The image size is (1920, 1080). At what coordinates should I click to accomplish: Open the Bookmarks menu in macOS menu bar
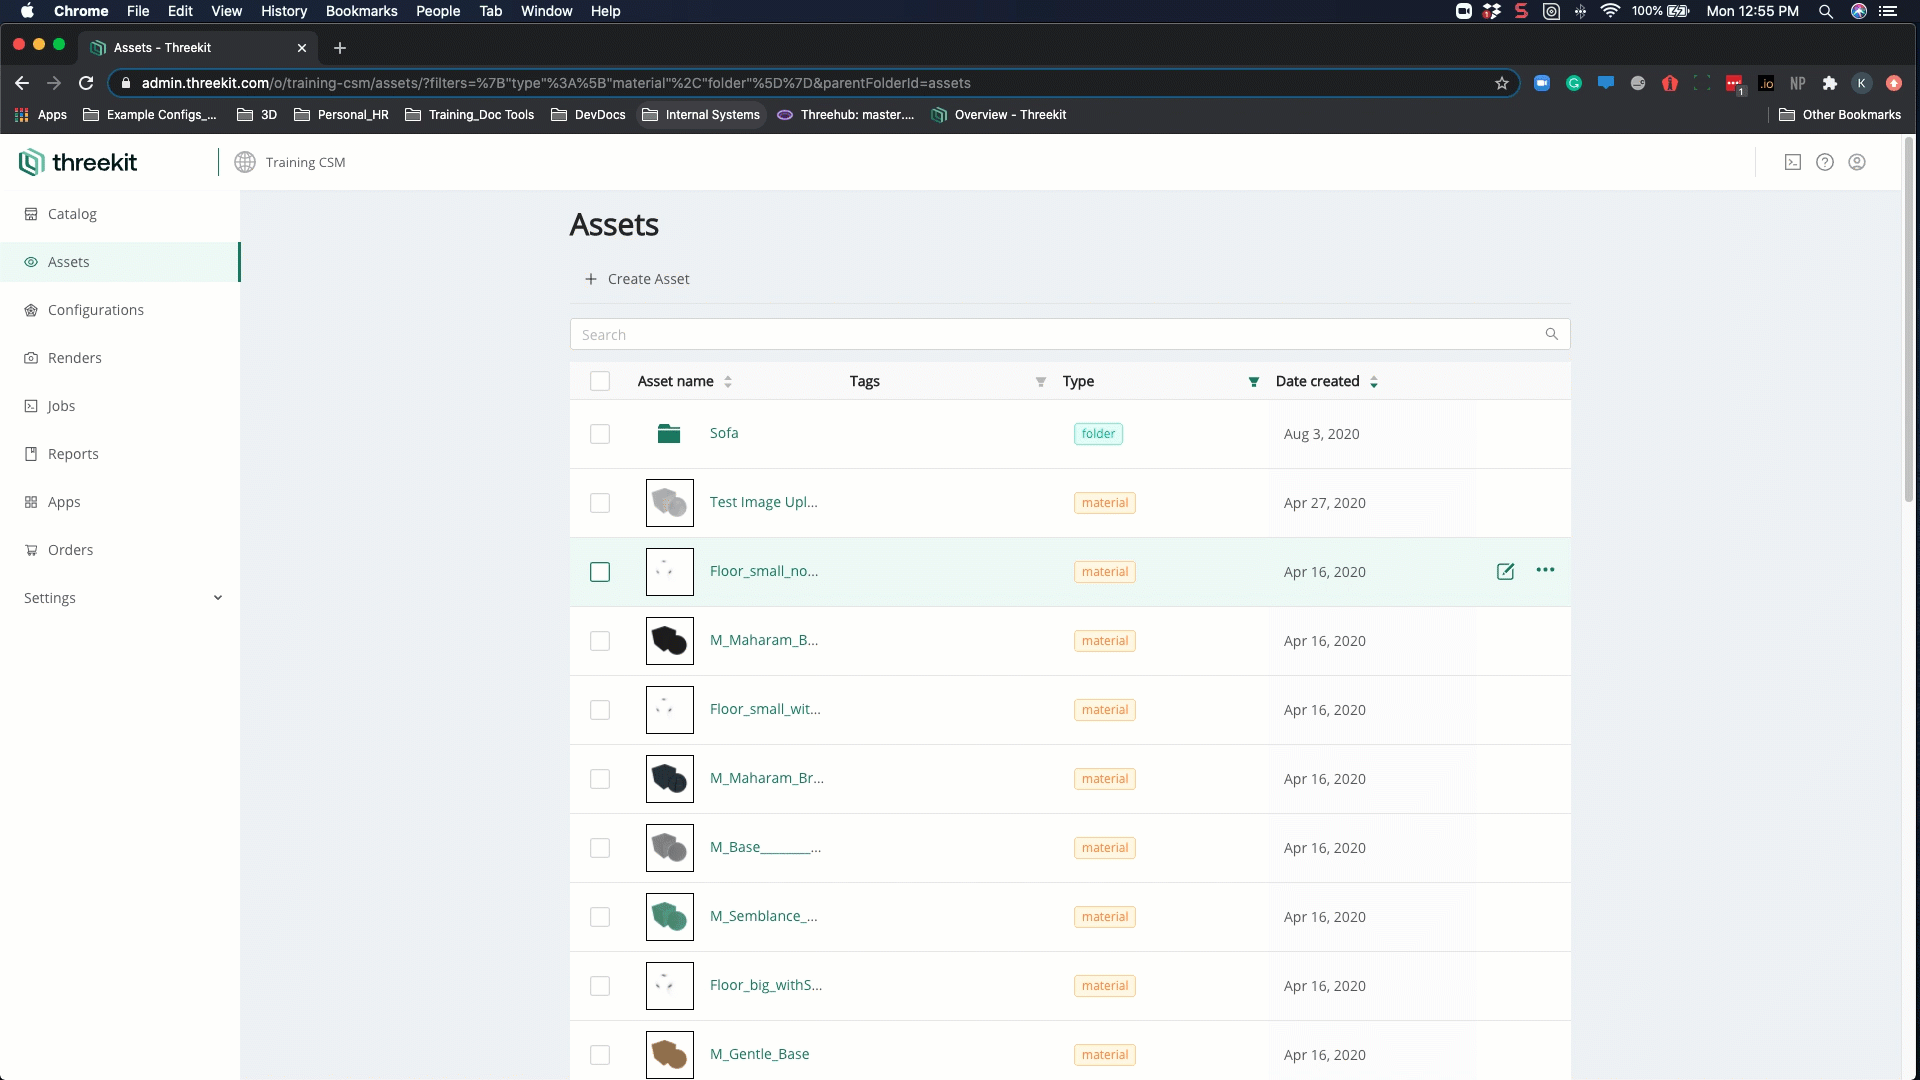coord(361,11)
